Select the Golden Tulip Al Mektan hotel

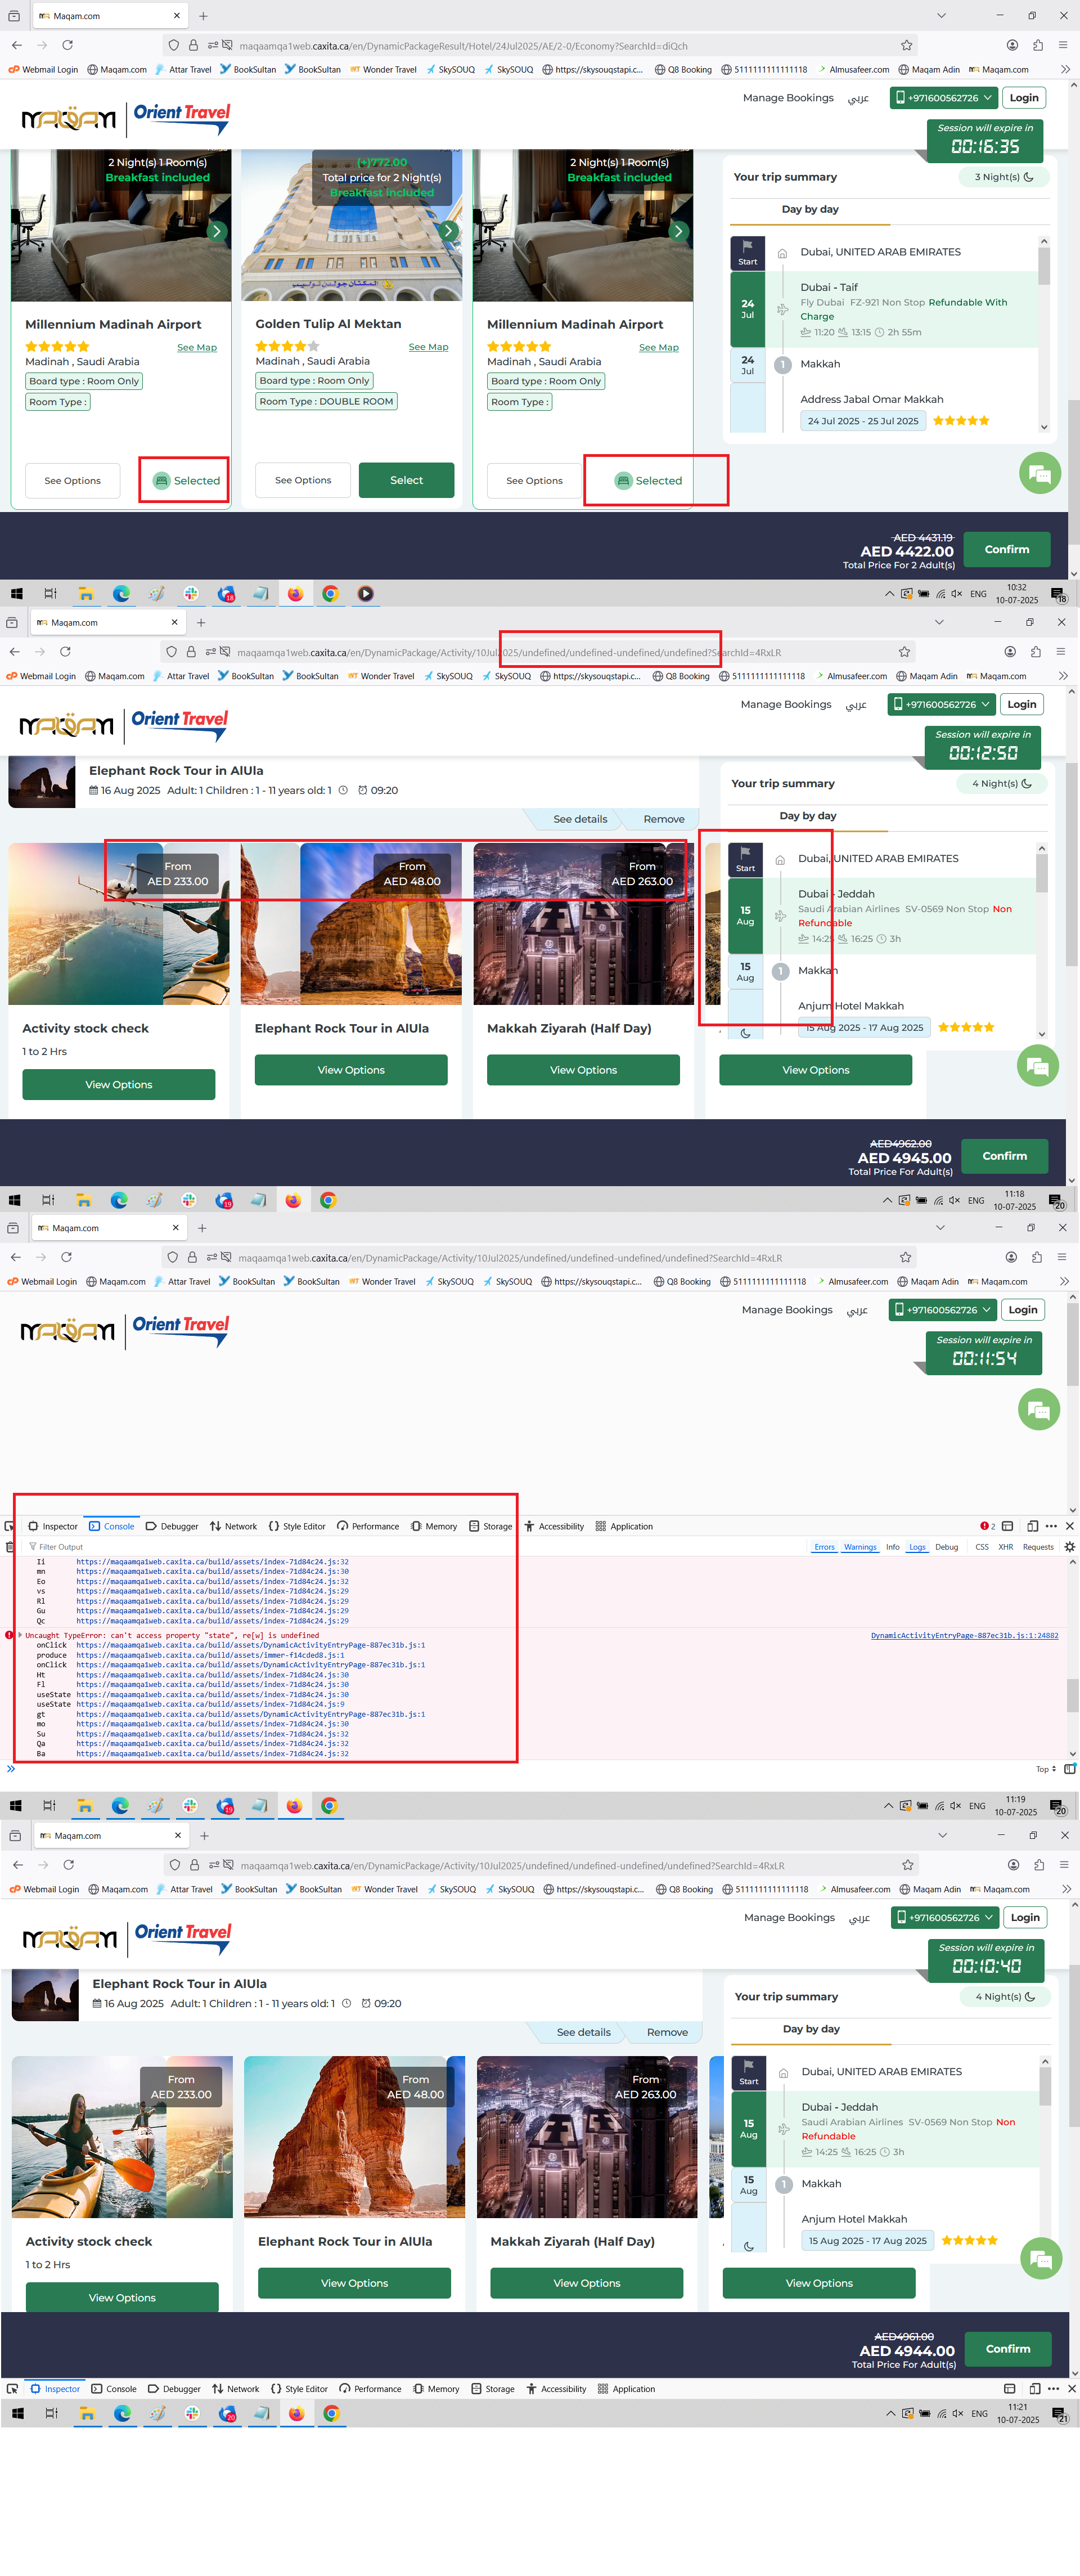406,480
